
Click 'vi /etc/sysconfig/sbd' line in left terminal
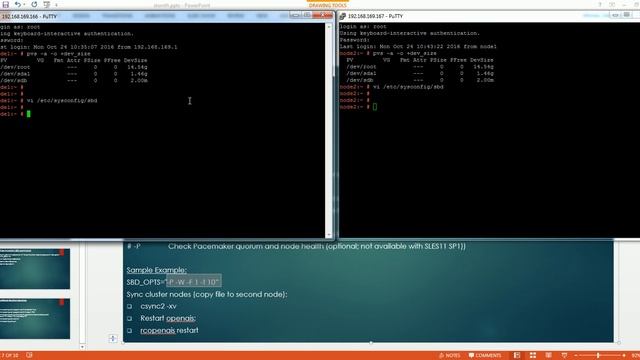point(62,100)
